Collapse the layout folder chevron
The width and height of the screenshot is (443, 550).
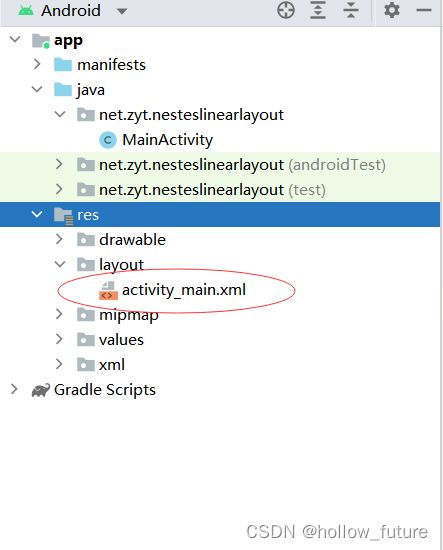60,264
